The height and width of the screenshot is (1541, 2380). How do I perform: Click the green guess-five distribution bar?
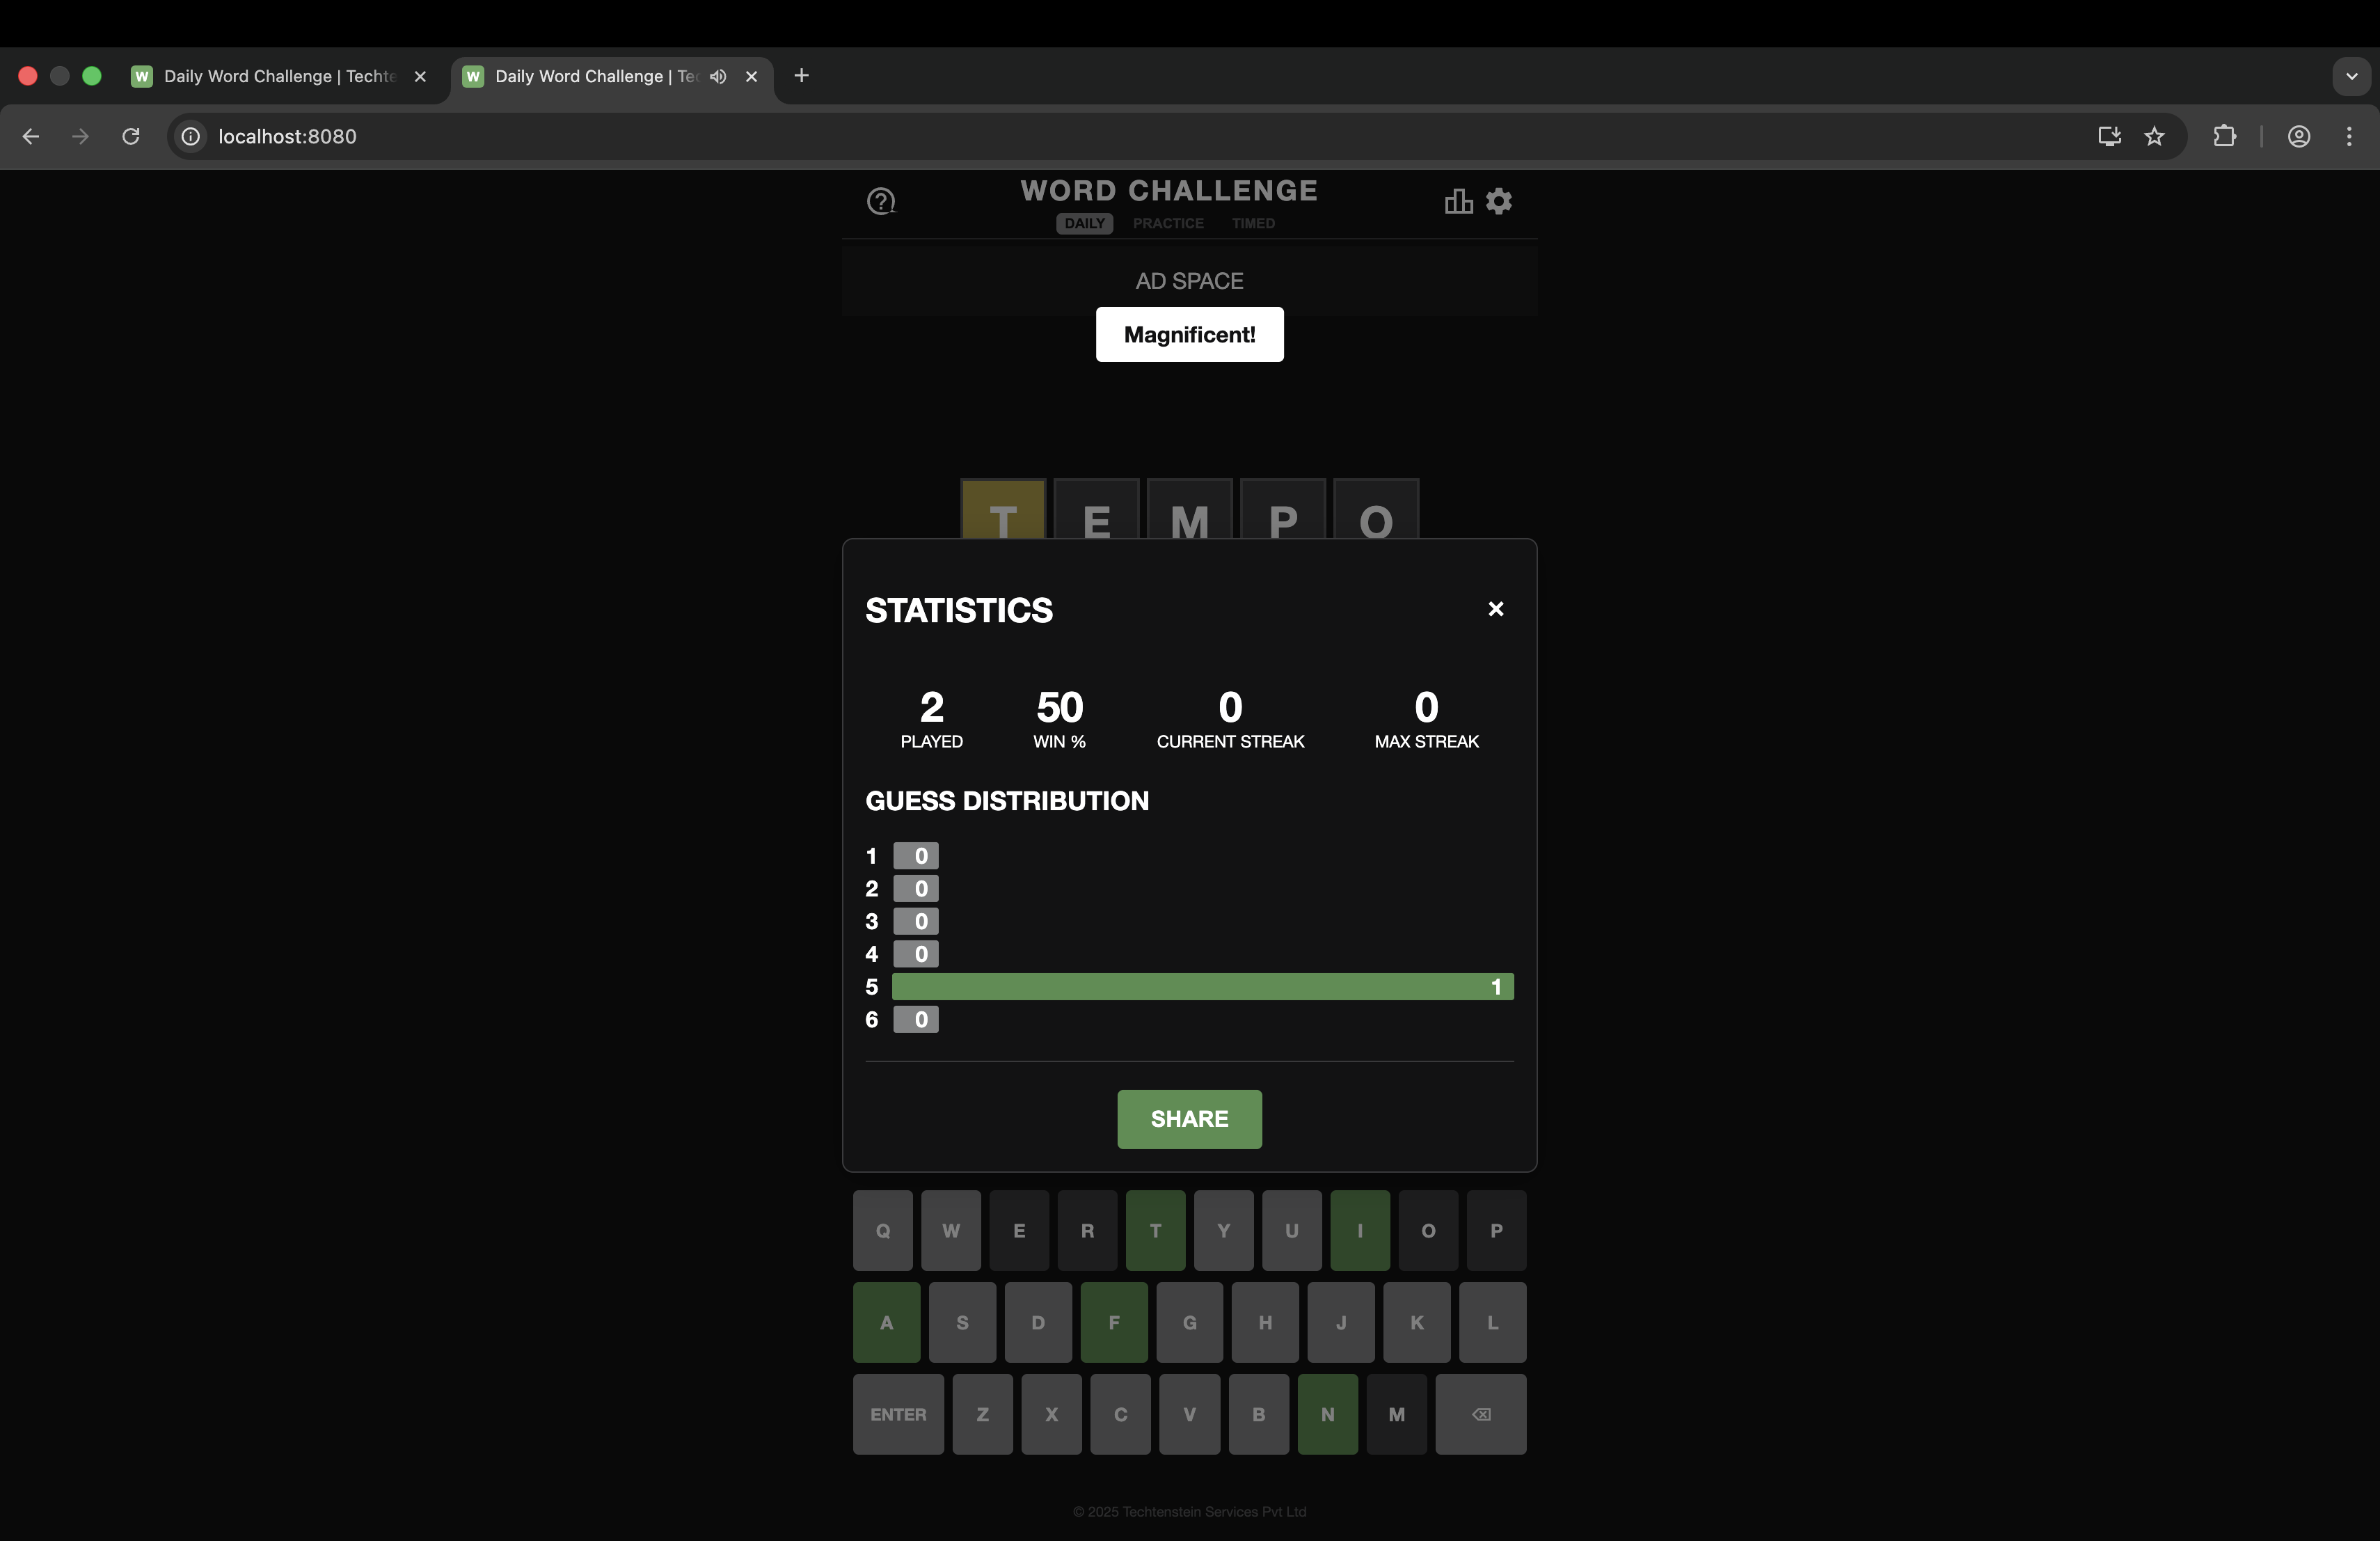click(1202, 987)
